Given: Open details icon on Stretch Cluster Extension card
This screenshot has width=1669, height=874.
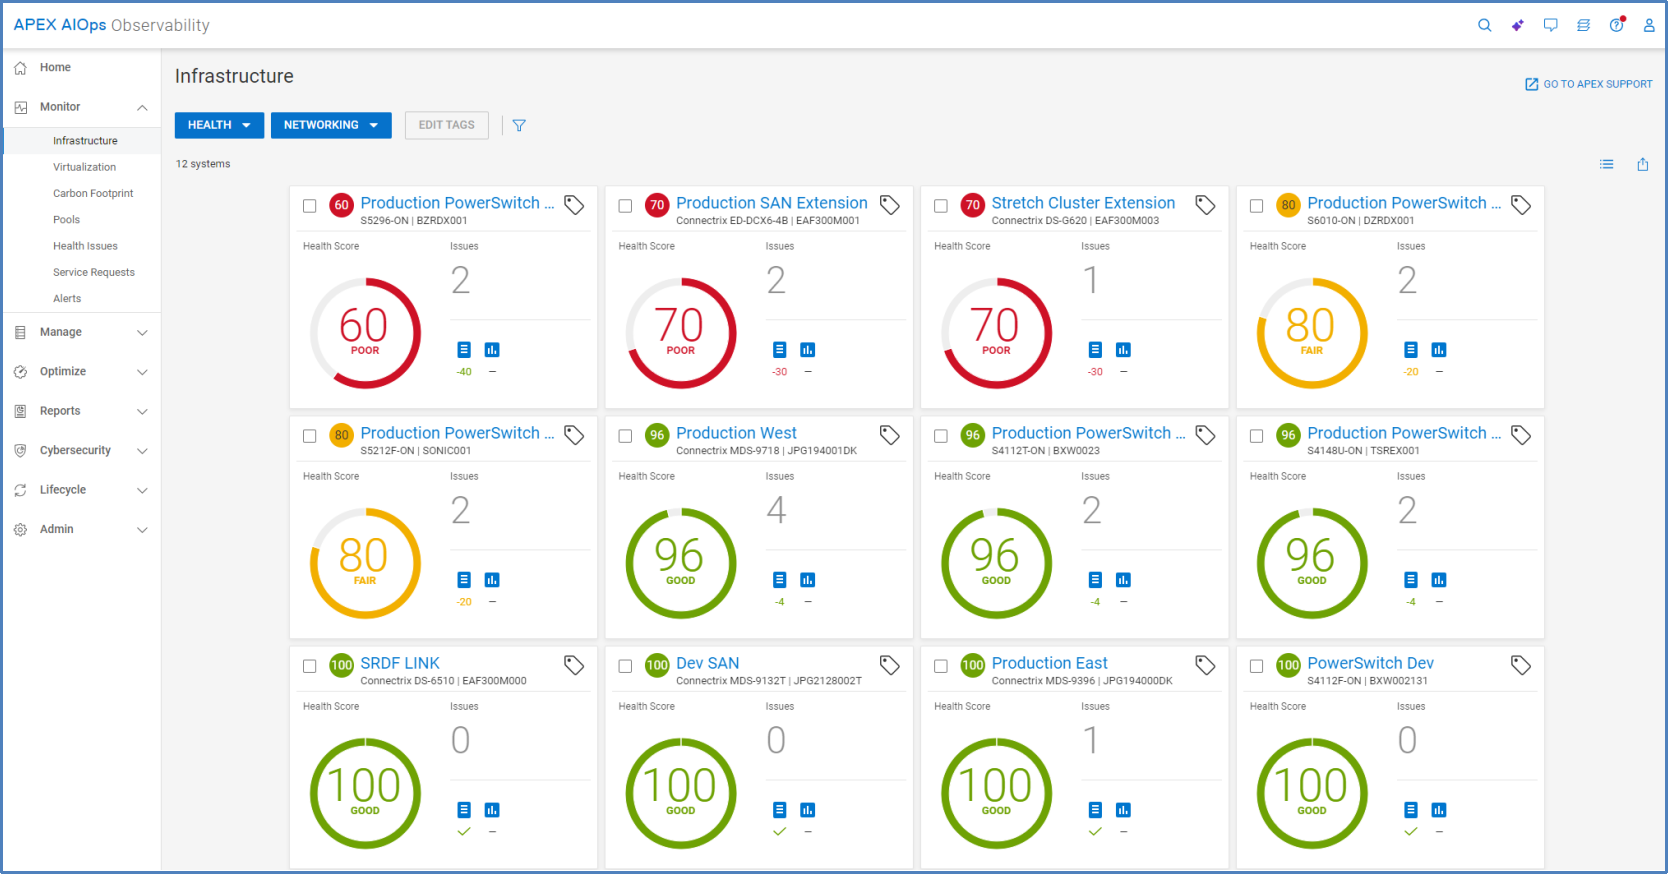Looking at the screenshot, I should click(1095, 349).
